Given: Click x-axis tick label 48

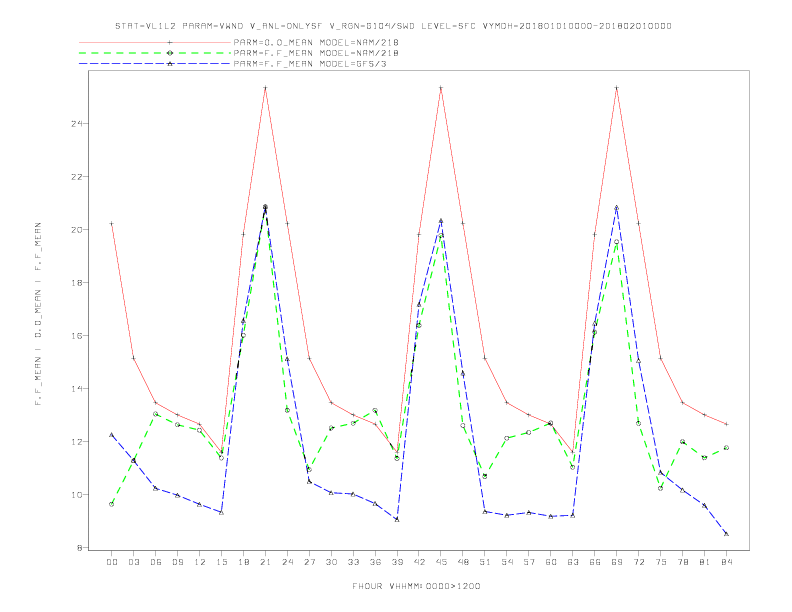Looking at the screenshot, I should pyautogui.click(x=463, y=562).
